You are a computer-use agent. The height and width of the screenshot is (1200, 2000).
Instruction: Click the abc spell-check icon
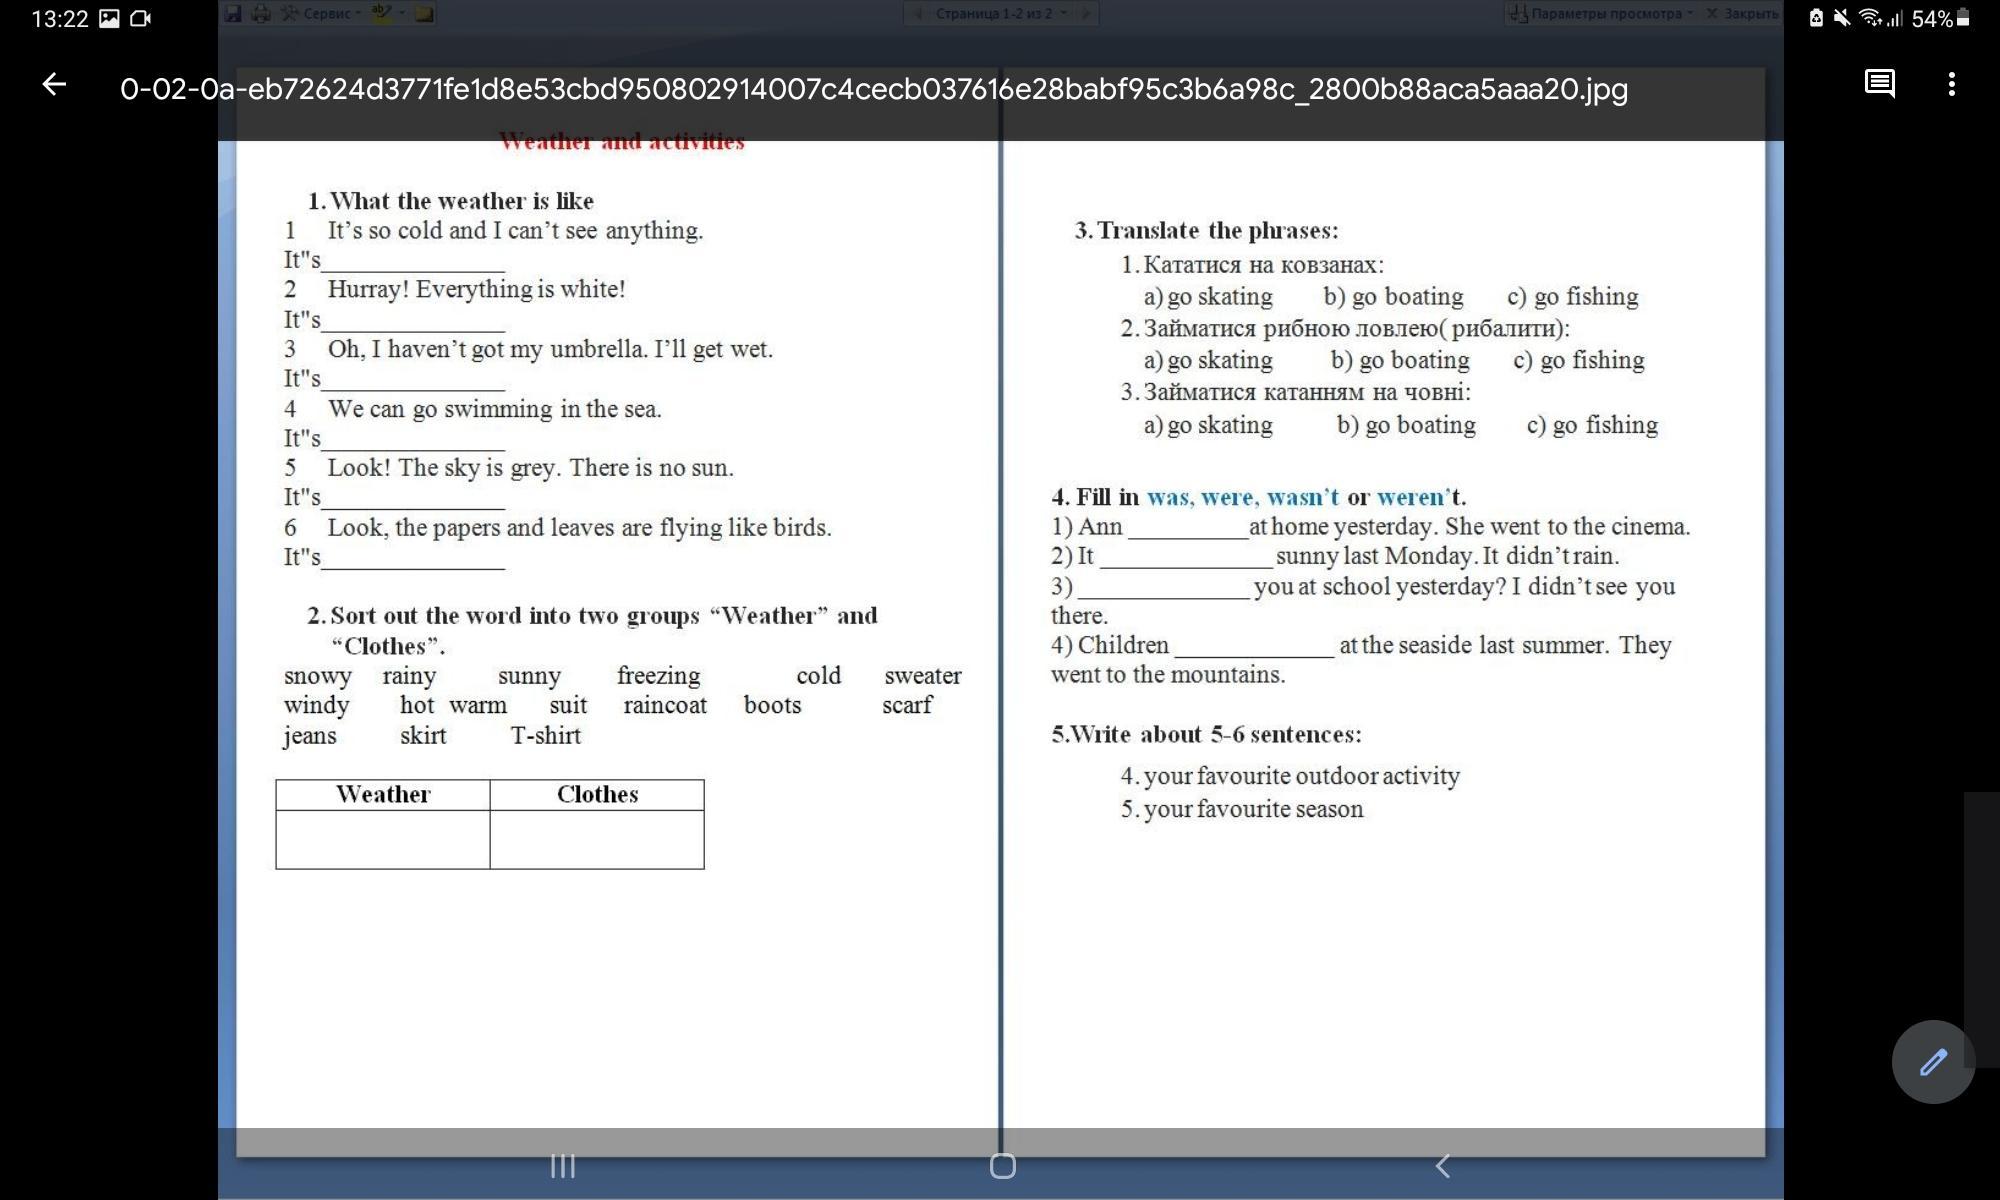click(381, 13)
